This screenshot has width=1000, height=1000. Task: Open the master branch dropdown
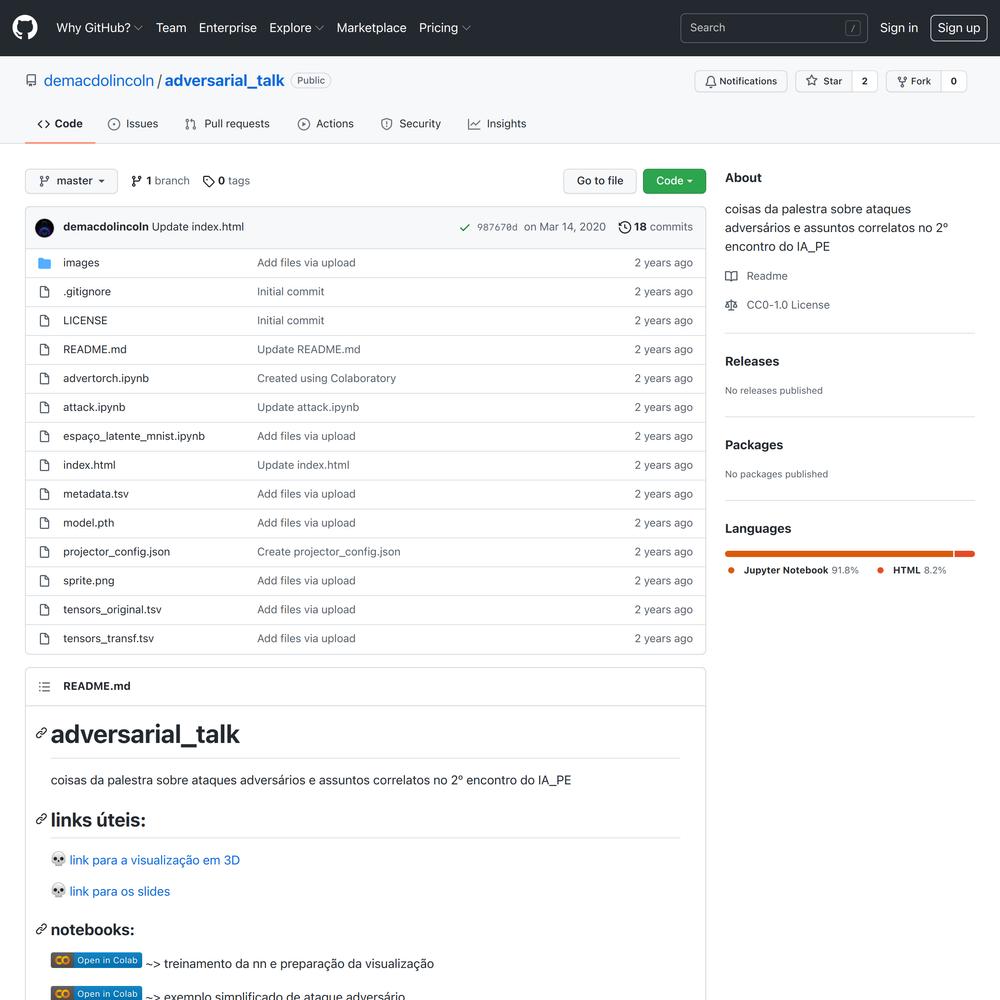point(71,181)
